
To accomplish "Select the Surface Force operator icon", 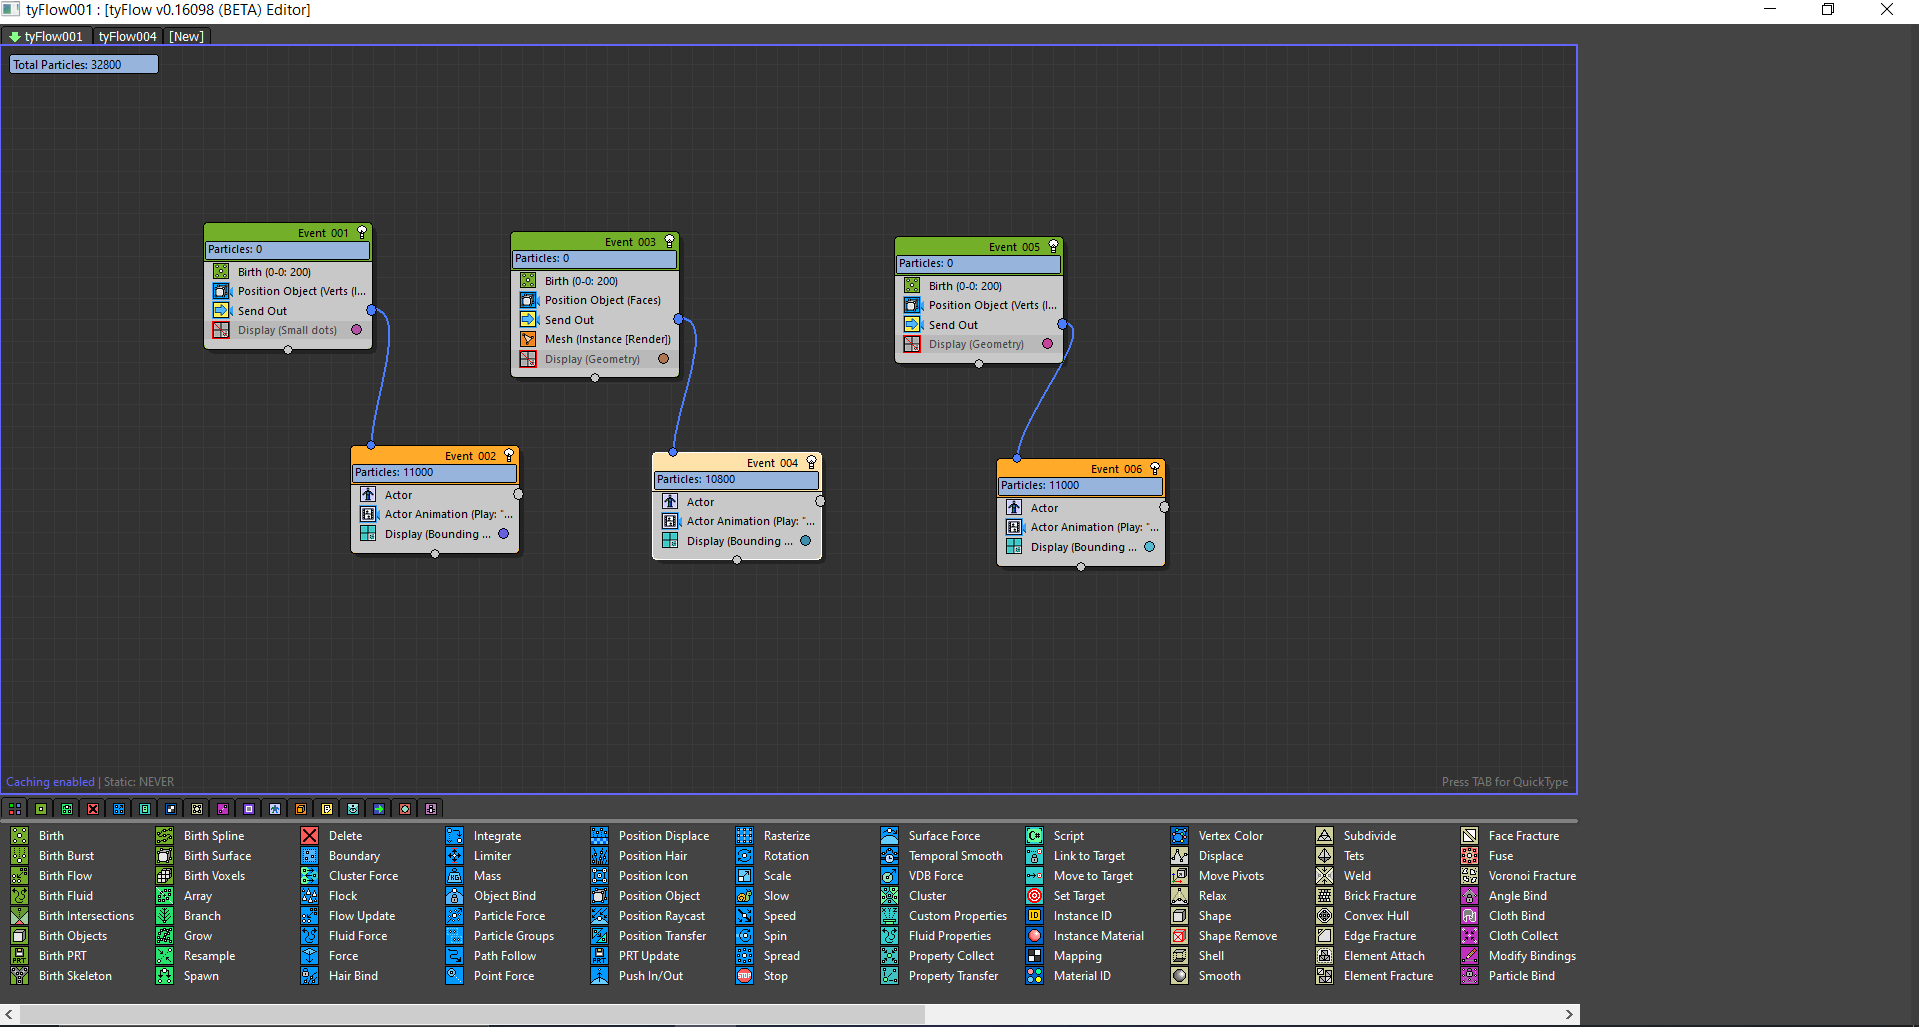I will pyautogui.click(x=890, y=836).
